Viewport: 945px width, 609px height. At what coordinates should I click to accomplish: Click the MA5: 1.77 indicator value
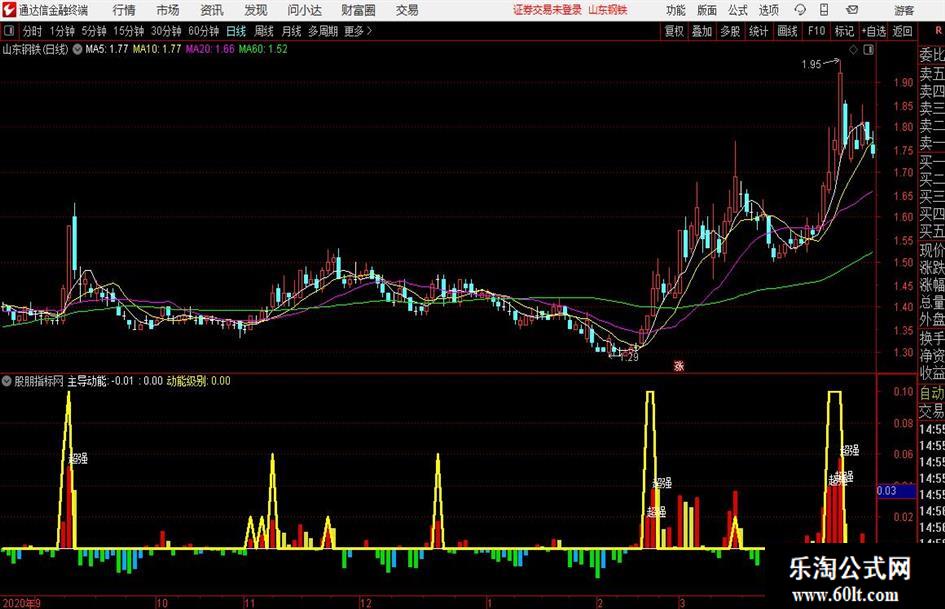coord(107,49)
